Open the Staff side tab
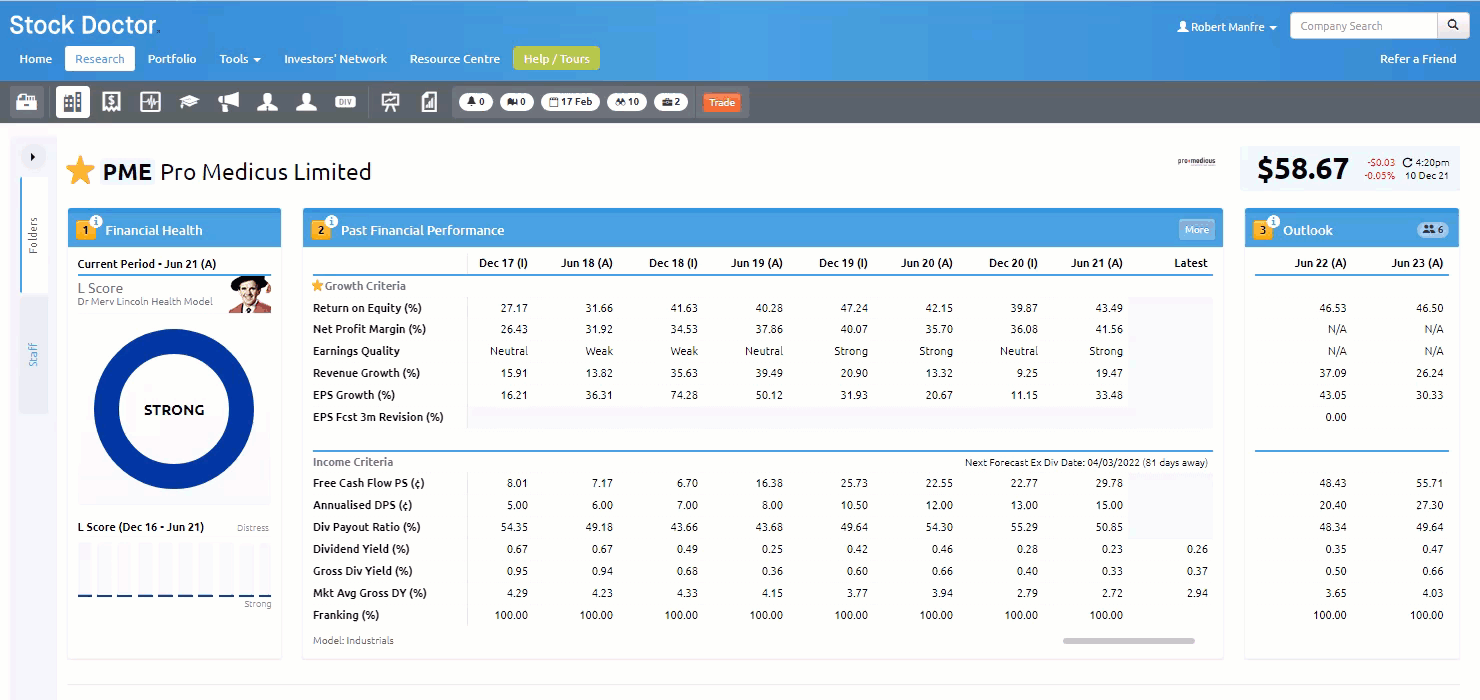The width and height of the screenshot is (1480, 700). 34,354
